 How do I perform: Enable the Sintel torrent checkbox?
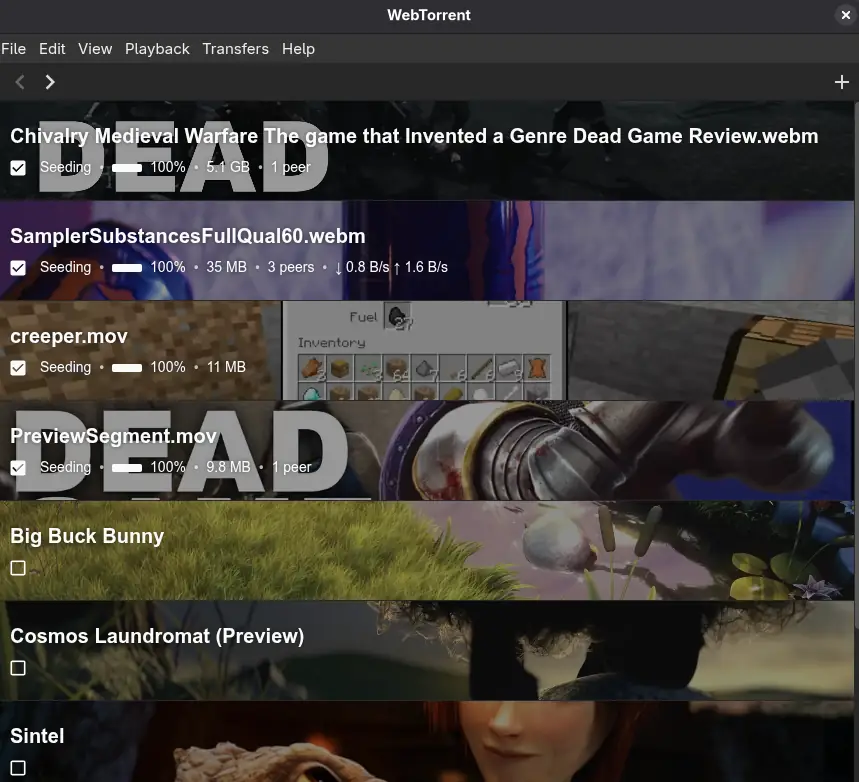click(18, 768)
